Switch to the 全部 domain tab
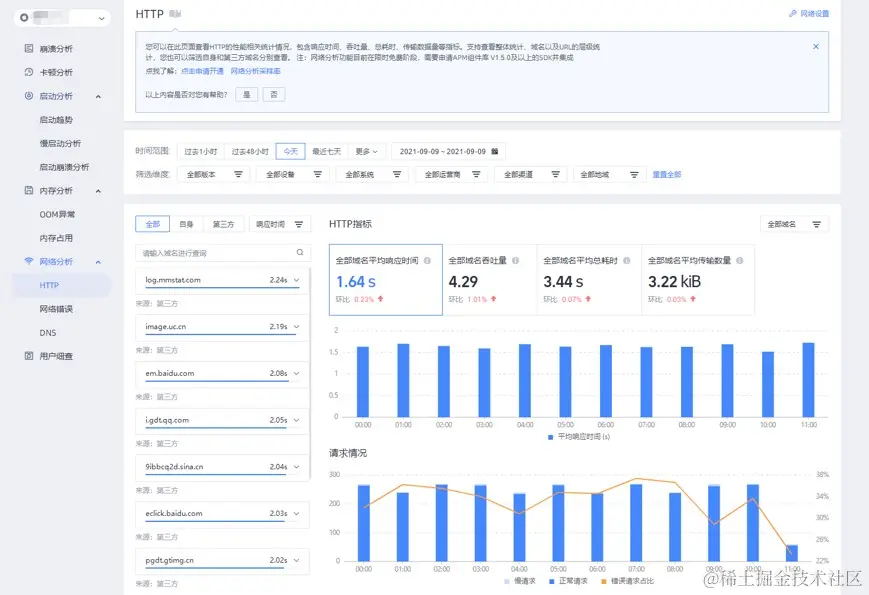The image size is (869, 595). (x=152, y=224)
